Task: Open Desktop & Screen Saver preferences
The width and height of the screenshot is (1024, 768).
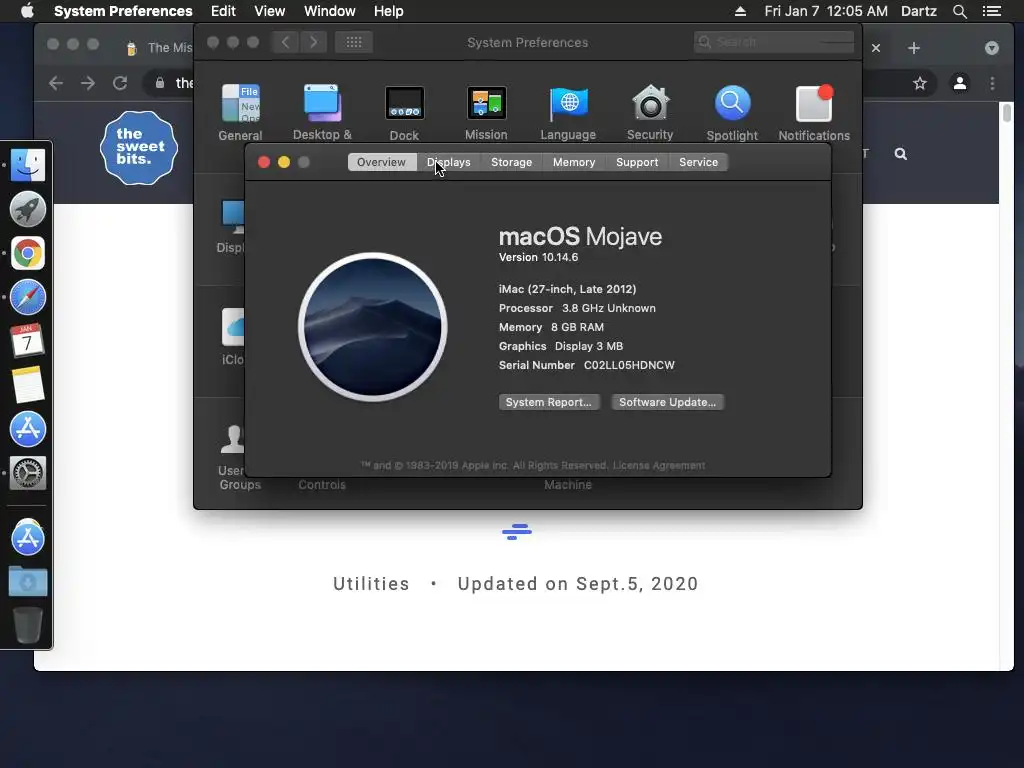Action: [x=322, y=112]
